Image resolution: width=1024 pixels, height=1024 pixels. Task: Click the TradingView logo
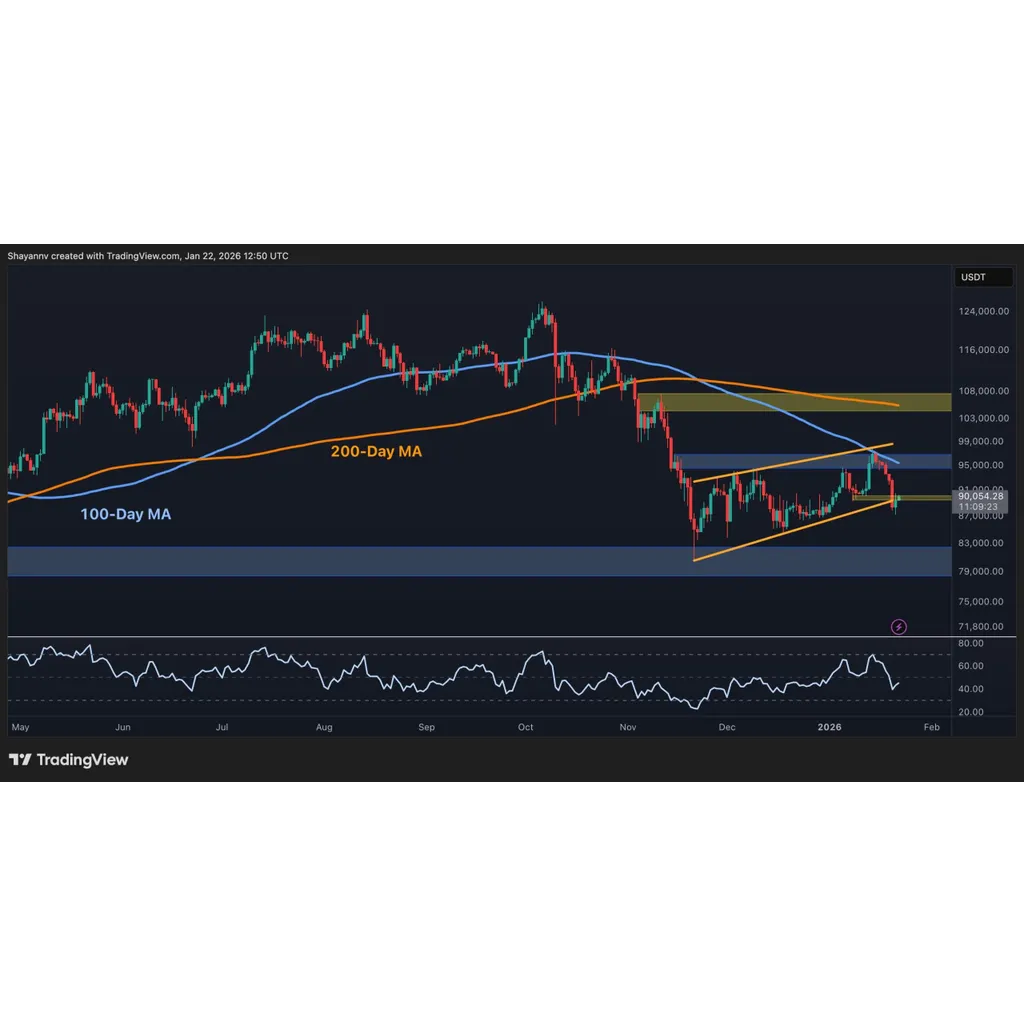(x=69, y=760)
